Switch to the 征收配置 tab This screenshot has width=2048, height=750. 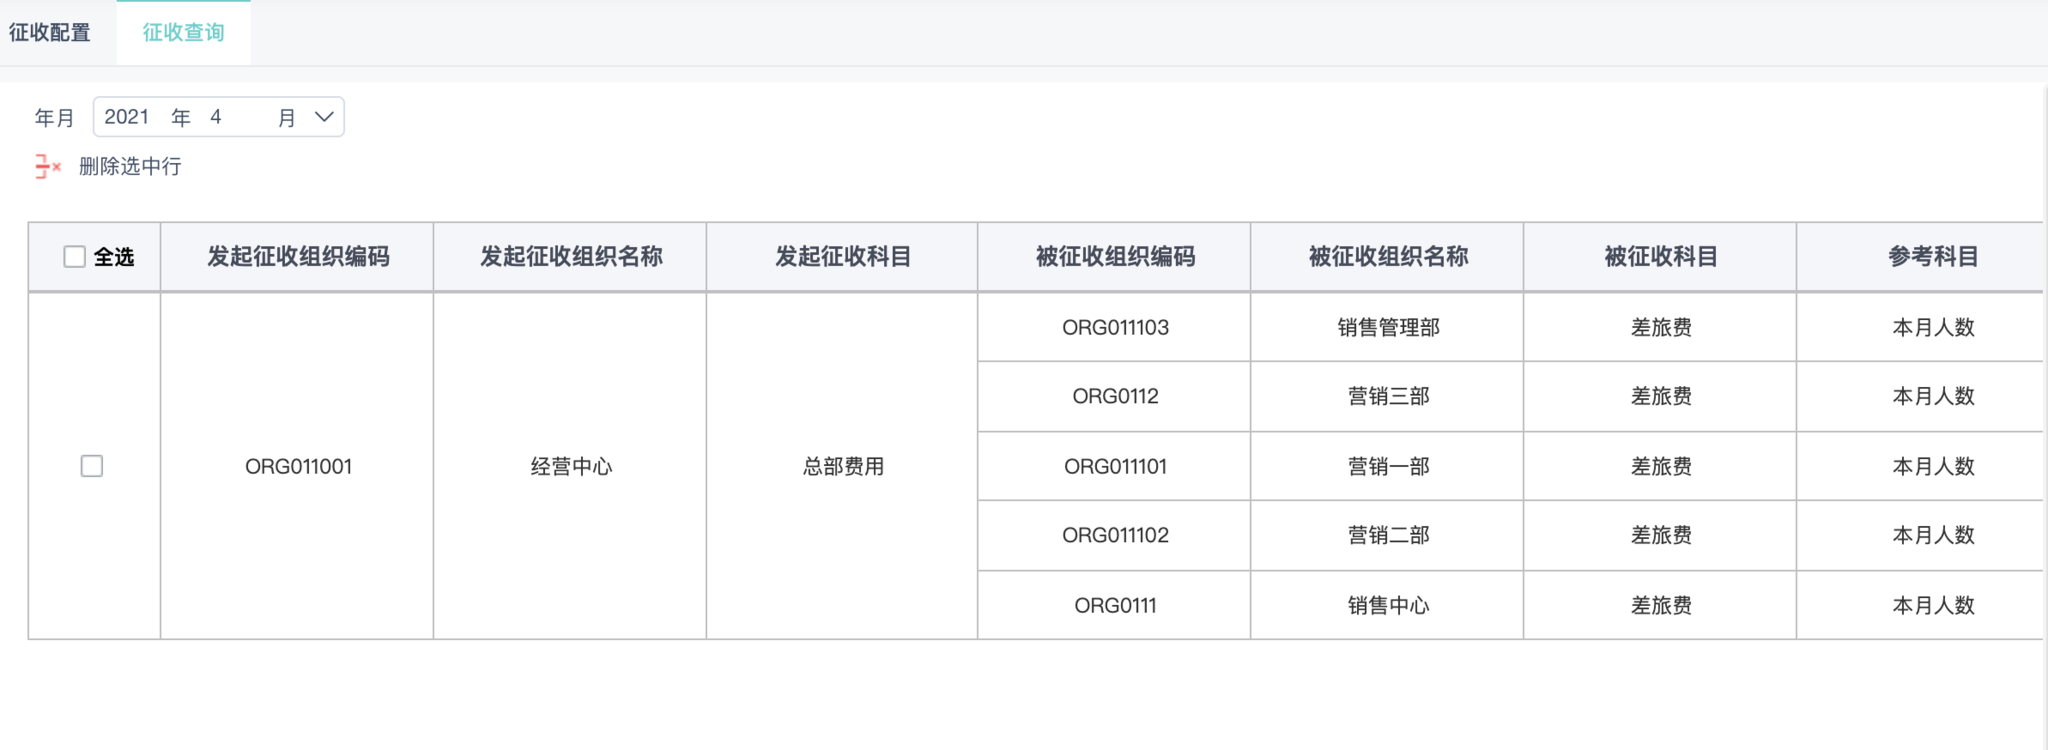pyautogui.click(x=50, y=33)
